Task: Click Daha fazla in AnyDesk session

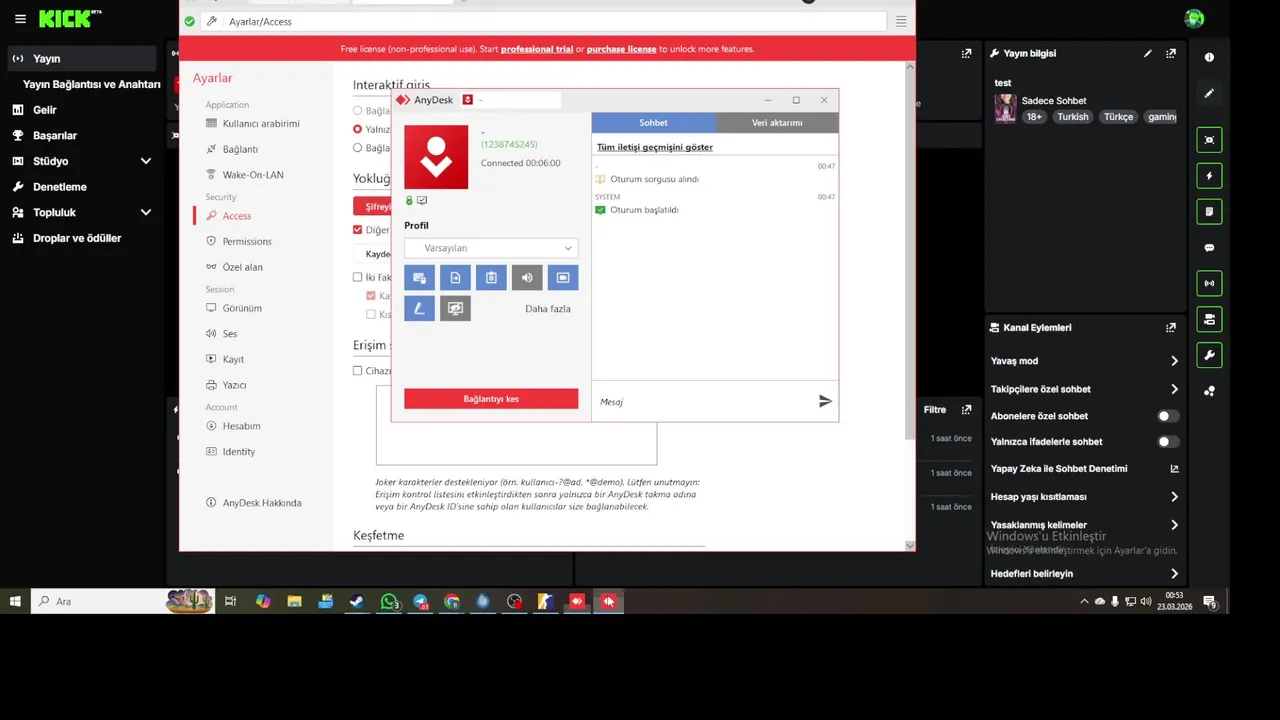Action: pos(548,309)
